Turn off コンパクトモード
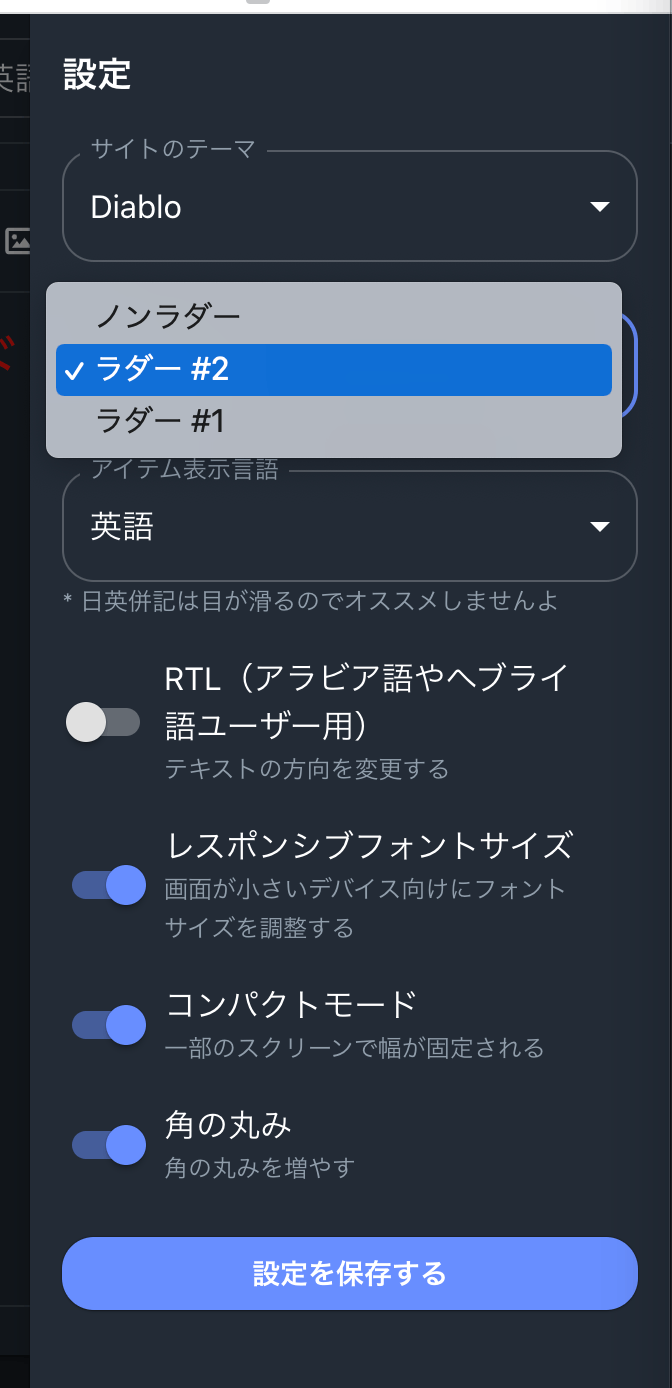Screen dimensions: 672x1388 (x=107, y=1025)
